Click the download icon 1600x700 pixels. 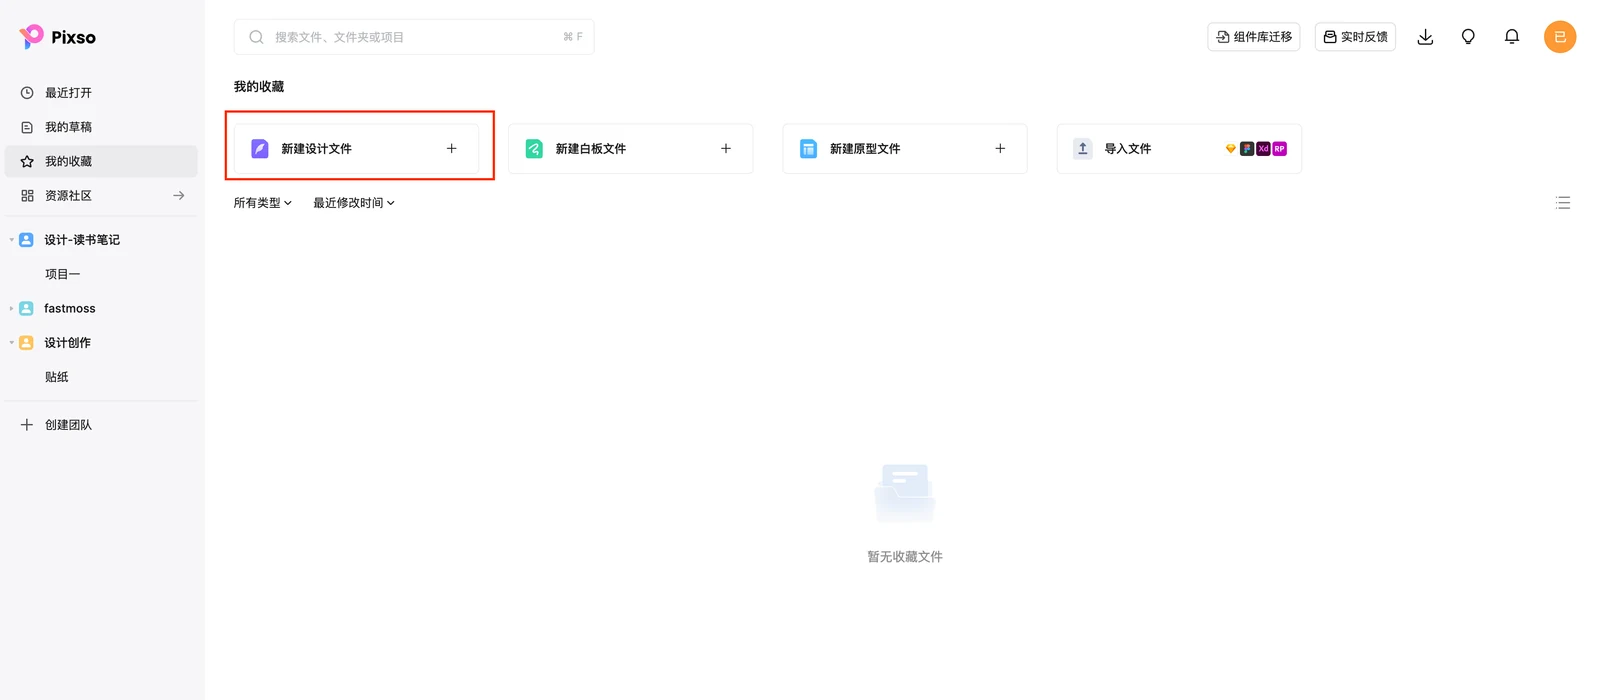pyautogui.click(x=1426, y=37)
